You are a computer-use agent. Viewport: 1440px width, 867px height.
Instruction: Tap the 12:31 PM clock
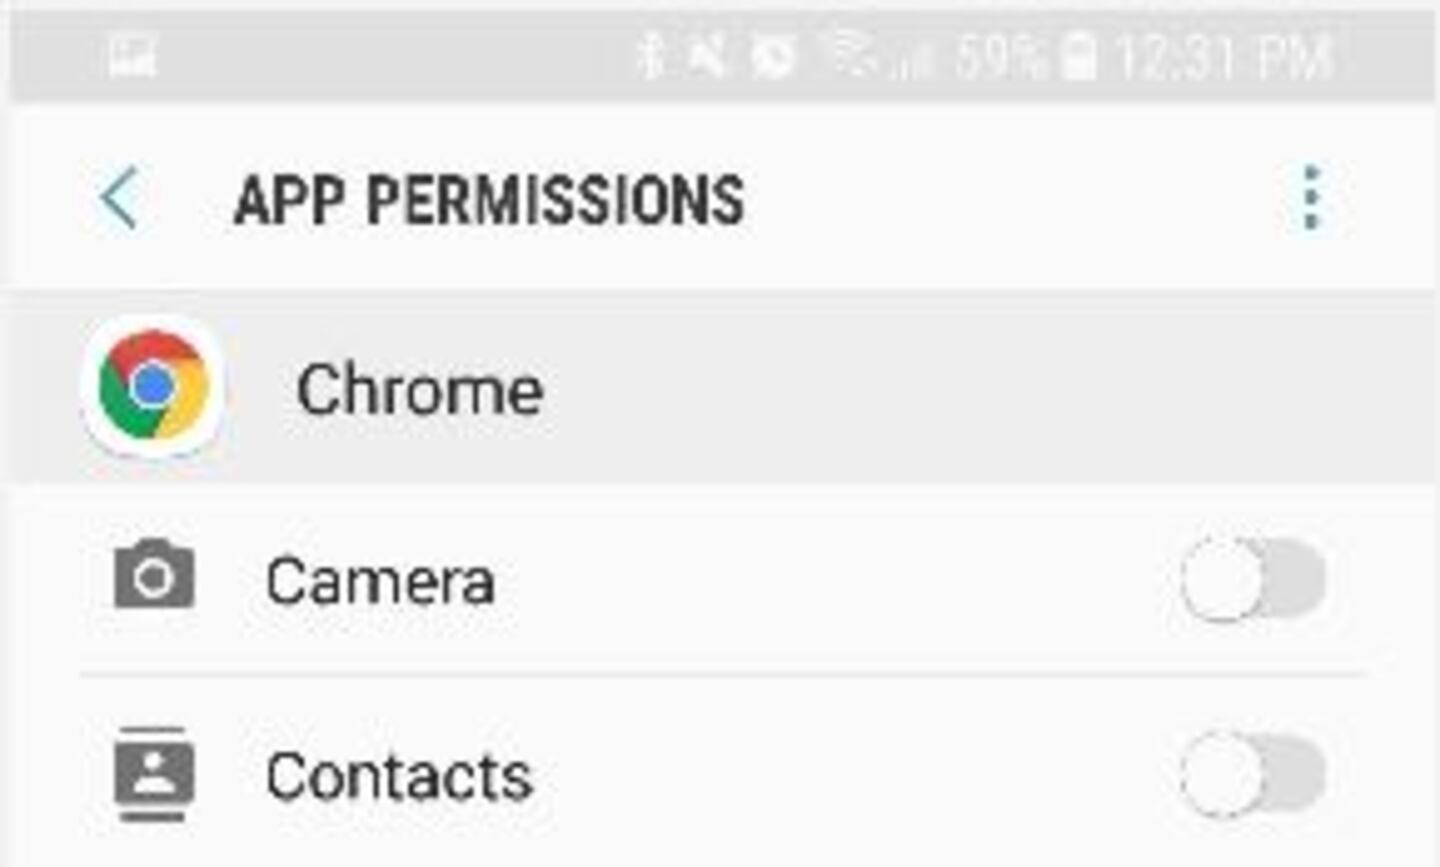[1224, 57]
